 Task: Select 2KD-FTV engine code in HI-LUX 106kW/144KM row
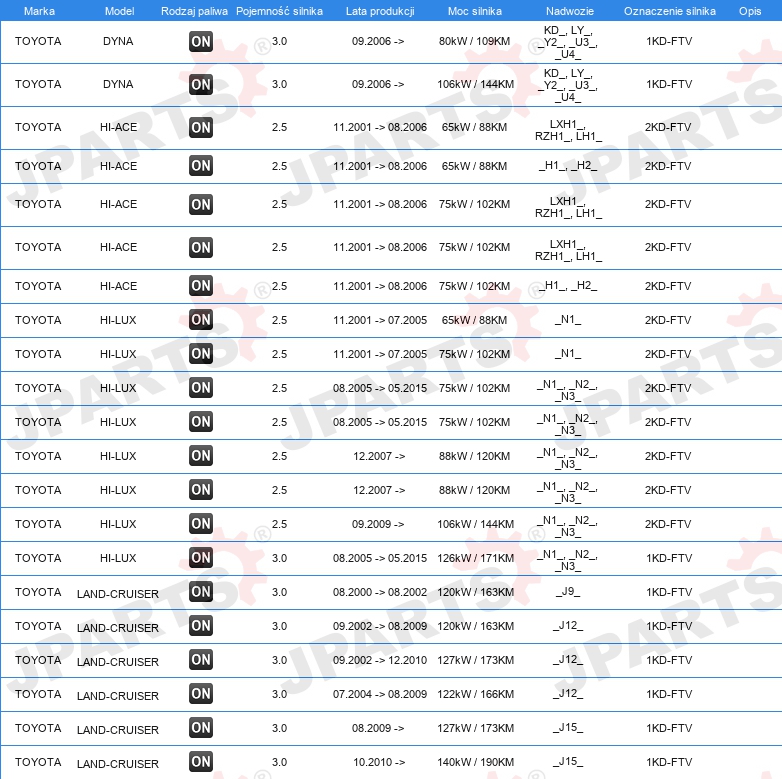pos(668,524)
